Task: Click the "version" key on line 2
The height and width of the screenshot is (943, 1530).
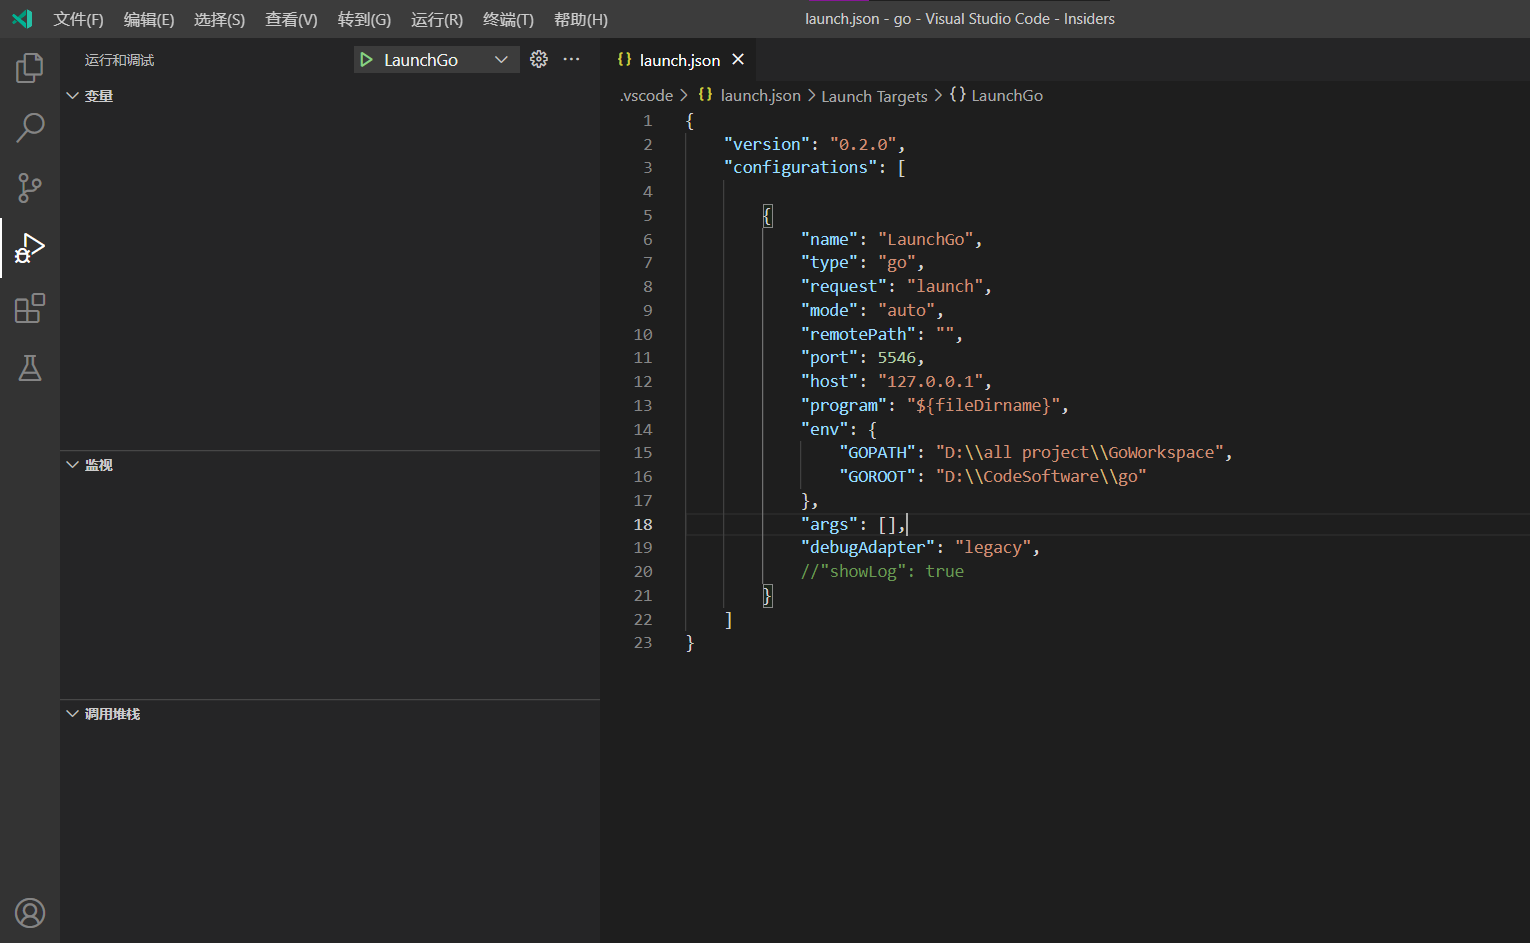Action: pyautogui.click(x=767, y=144)
